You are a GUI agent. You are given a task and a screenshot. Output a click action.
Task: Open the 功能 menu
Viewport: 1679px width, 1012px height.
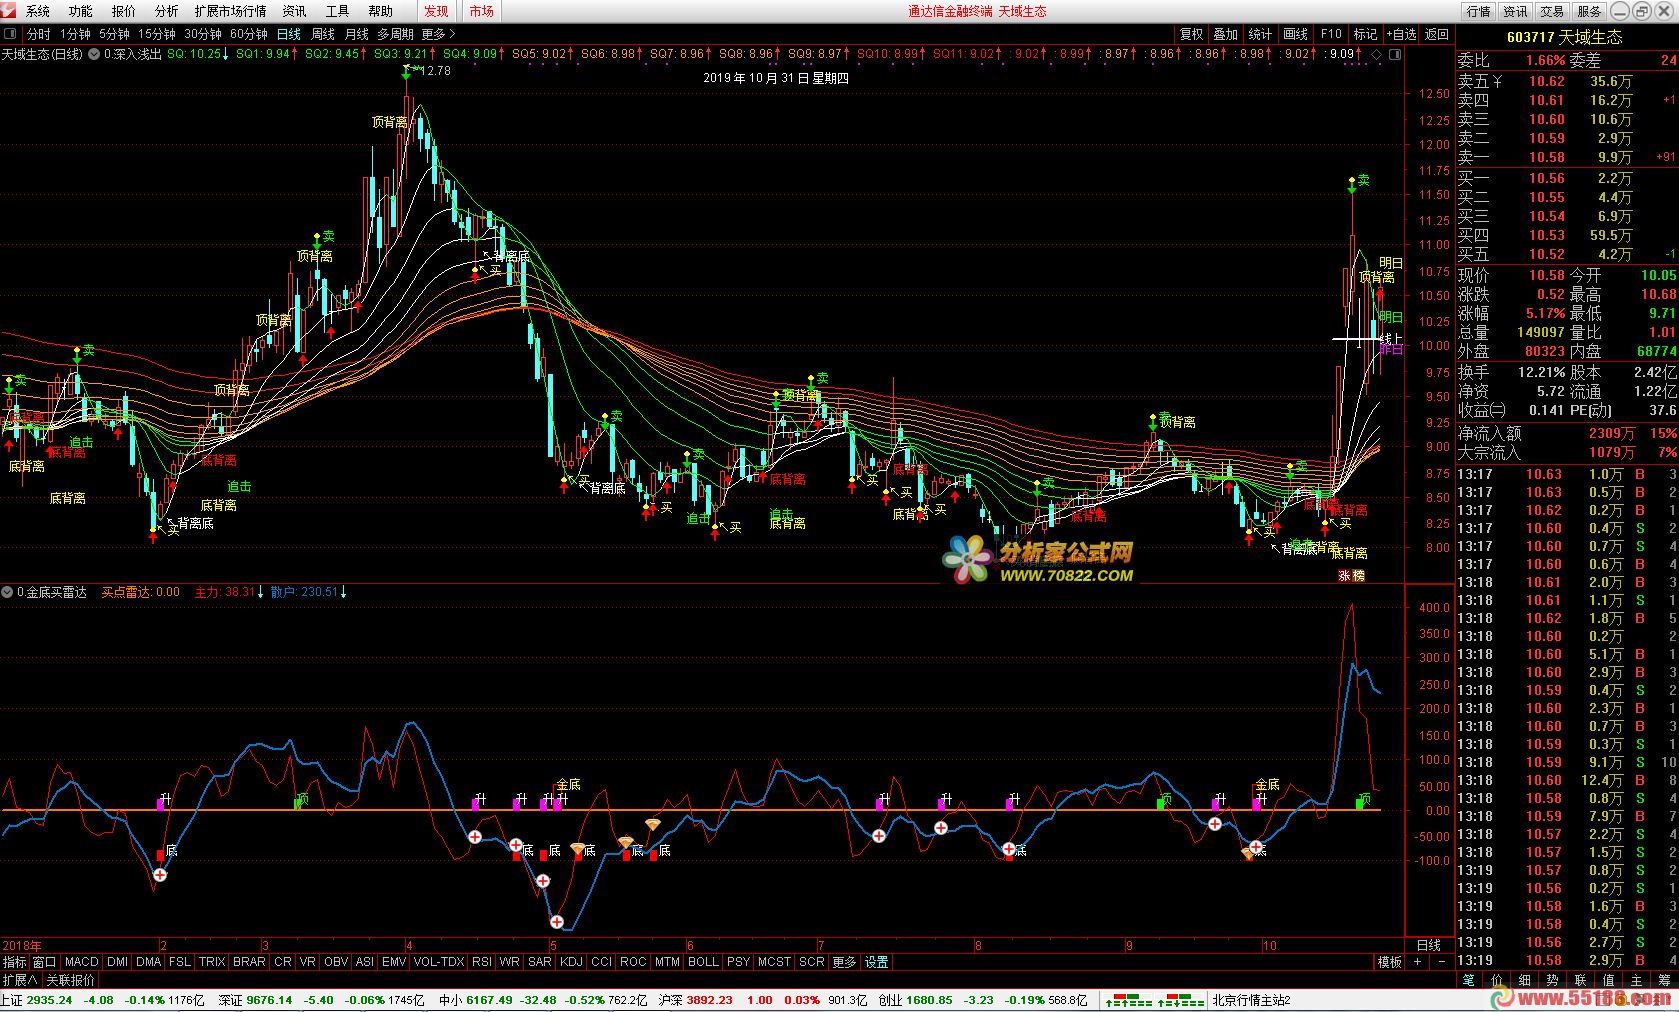coord(80,11)
